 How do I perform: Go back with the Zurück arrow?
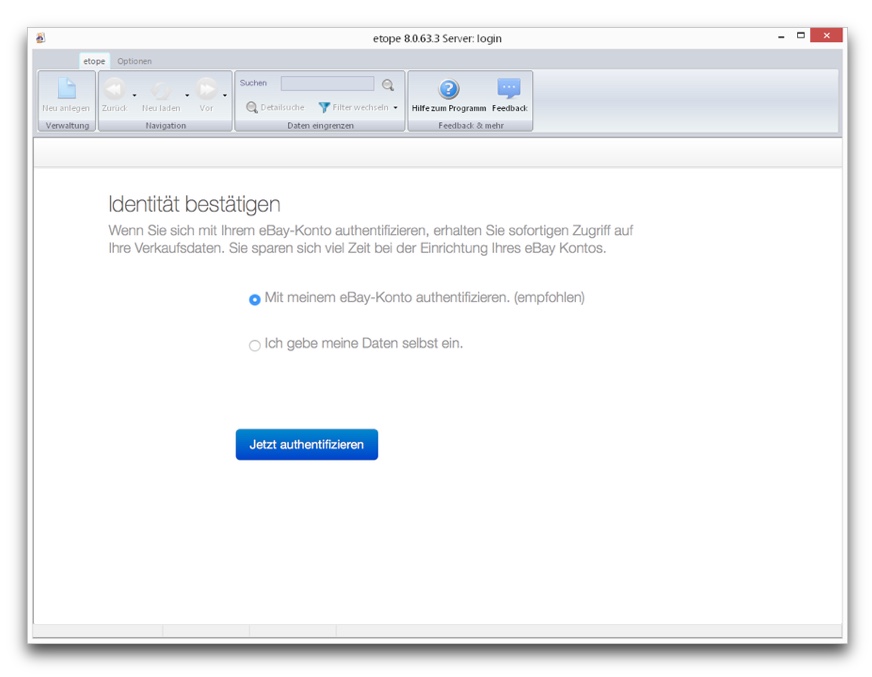click(x=114, y=89)
